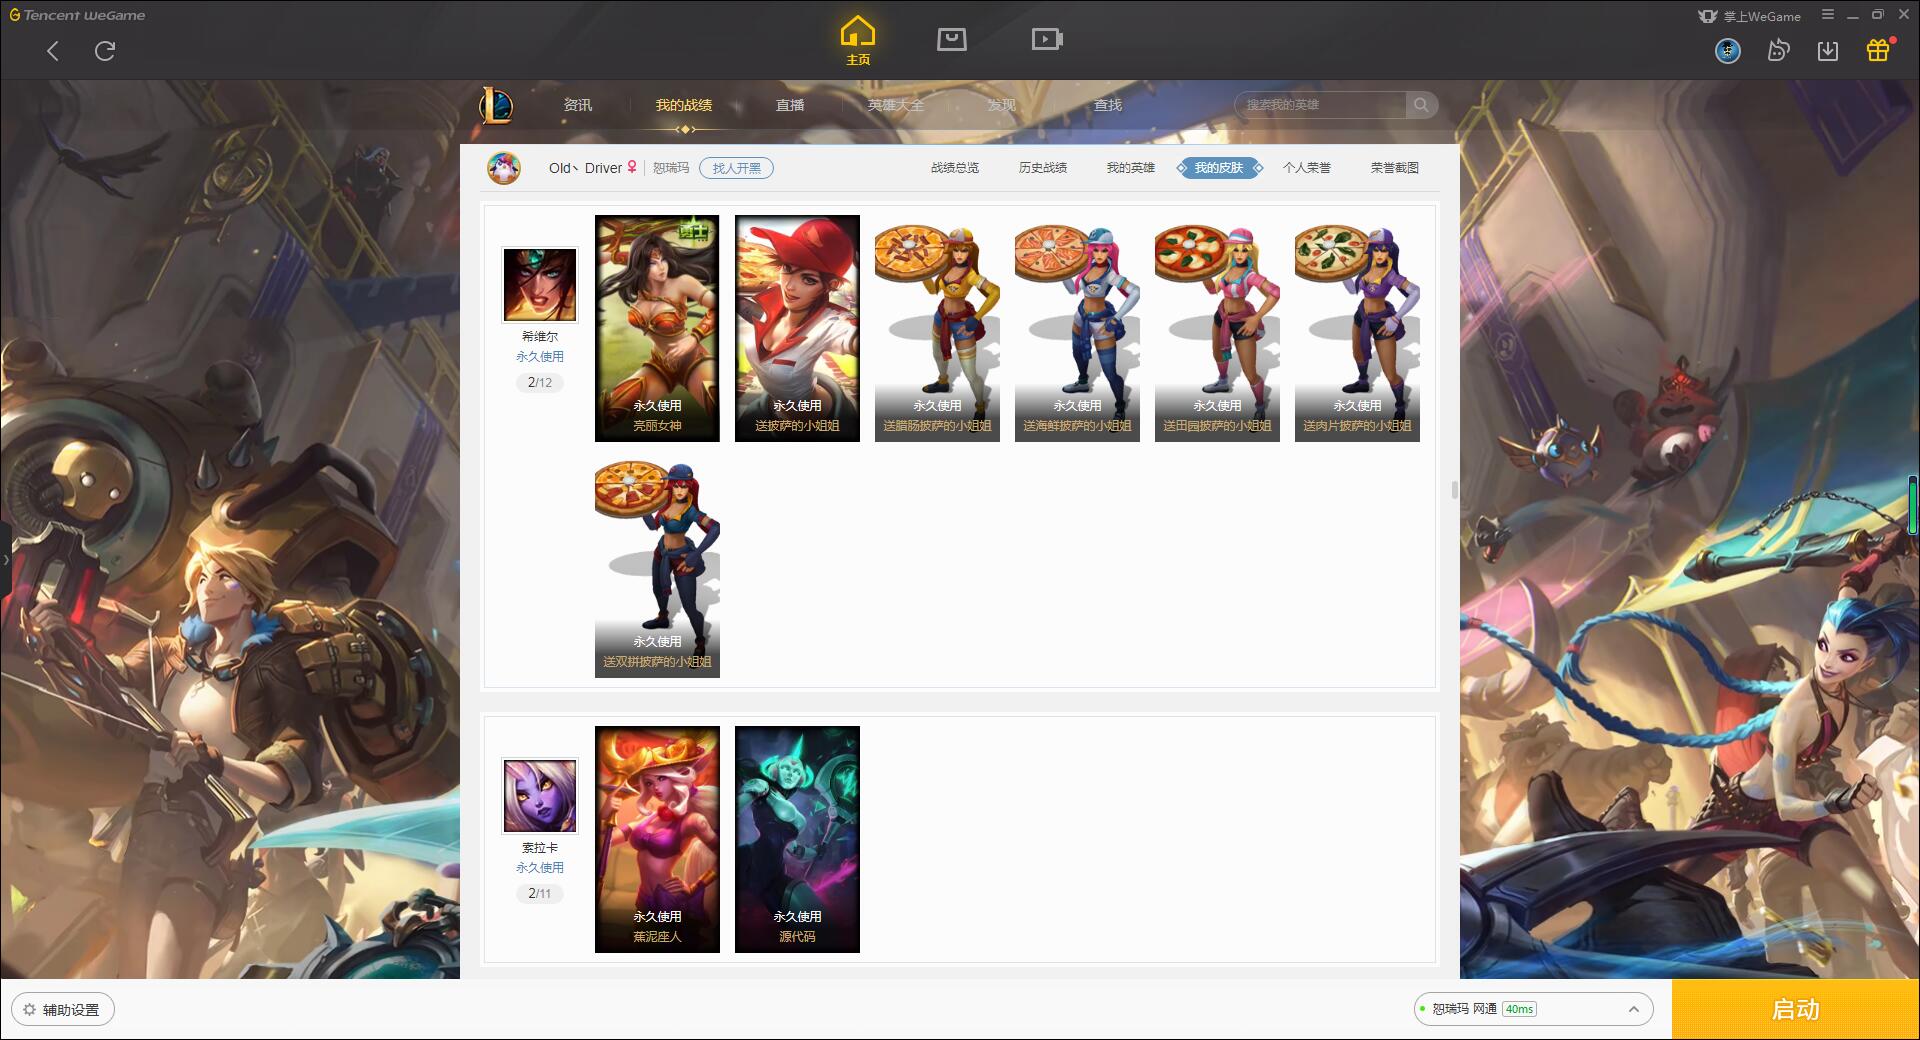Switch to 荣誉截图 sub-tab
This screenshot has width=1920, height=1040.
coord(1395,168)
